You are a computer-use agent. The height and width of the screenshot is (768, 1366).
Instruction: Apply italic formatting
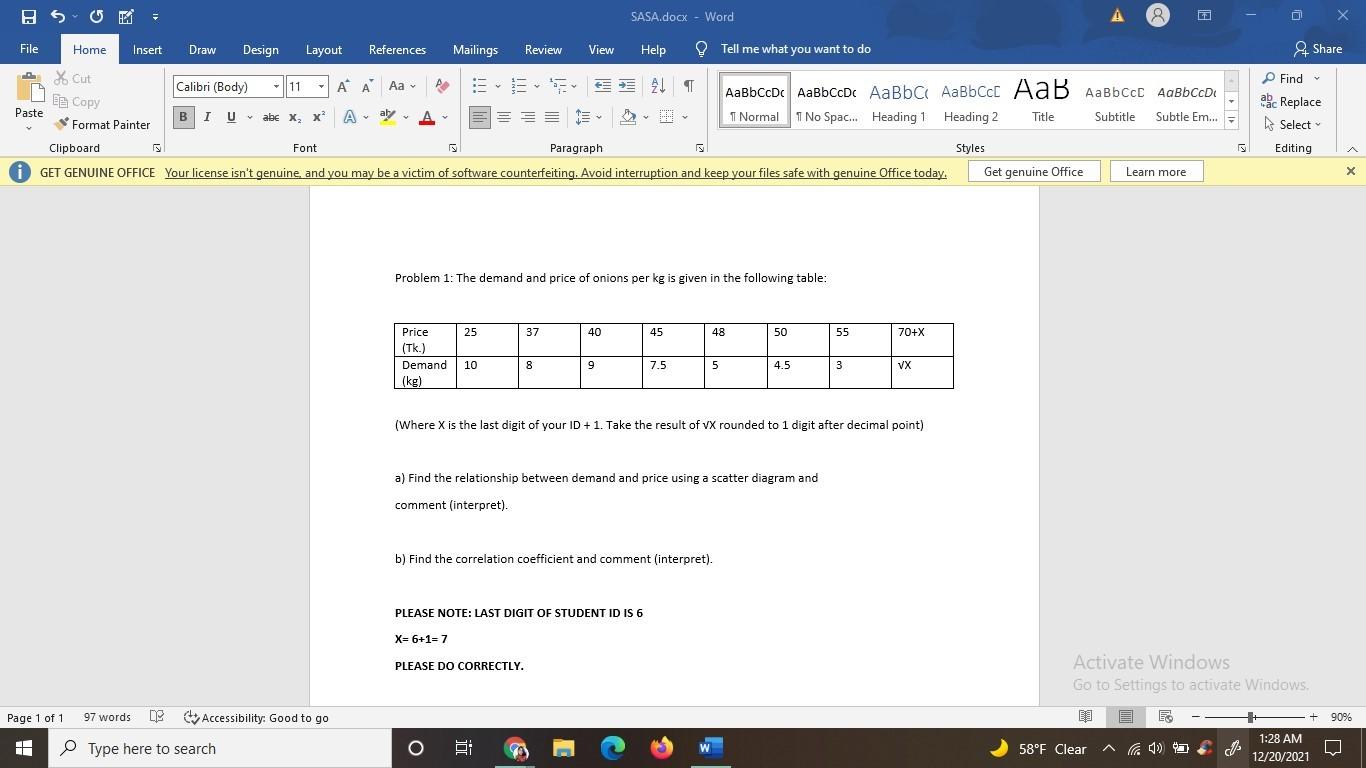tap(206, 117)
